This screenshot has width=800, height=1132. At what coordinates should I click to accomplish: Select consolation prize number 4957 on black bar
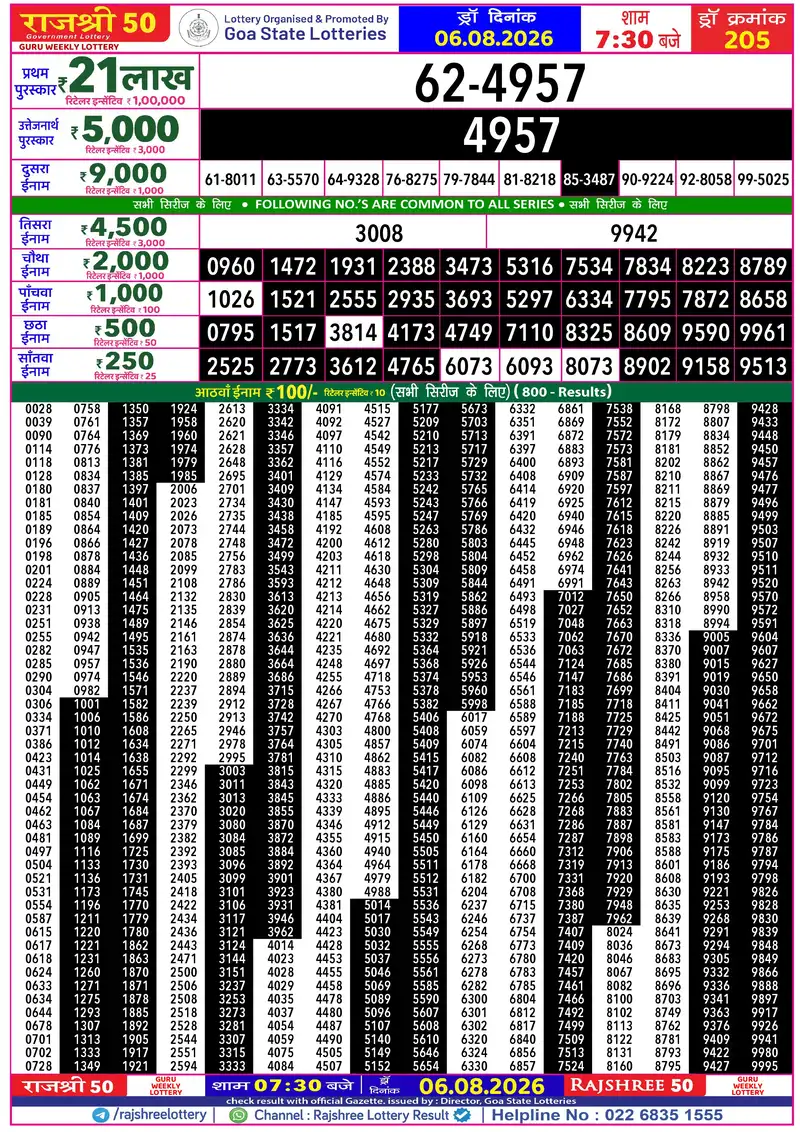pyautogui.click(x=511, y=135)
